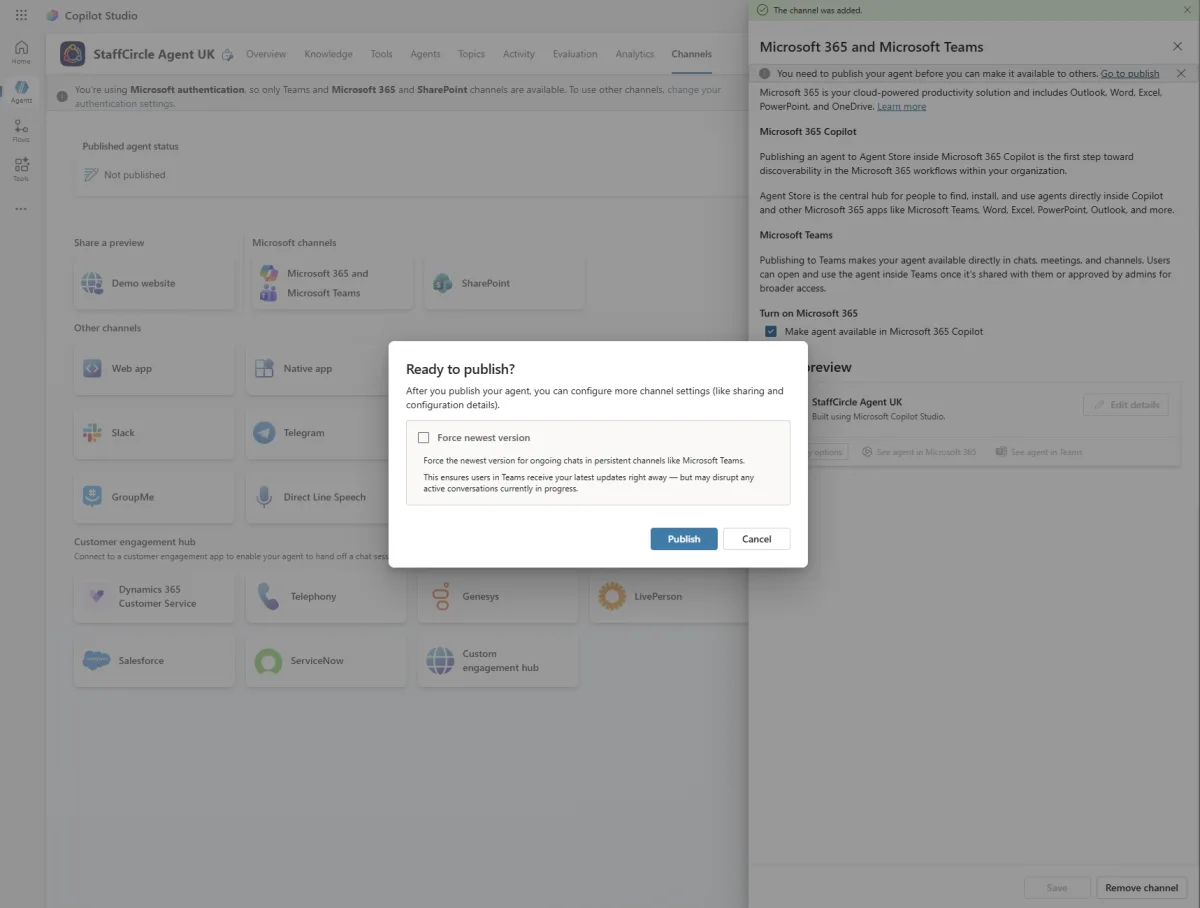Image resolution: width=1200 pixels, height=908 pixels.
Task: Open the app launcher grid icon
Action: [x=21, y=15]
